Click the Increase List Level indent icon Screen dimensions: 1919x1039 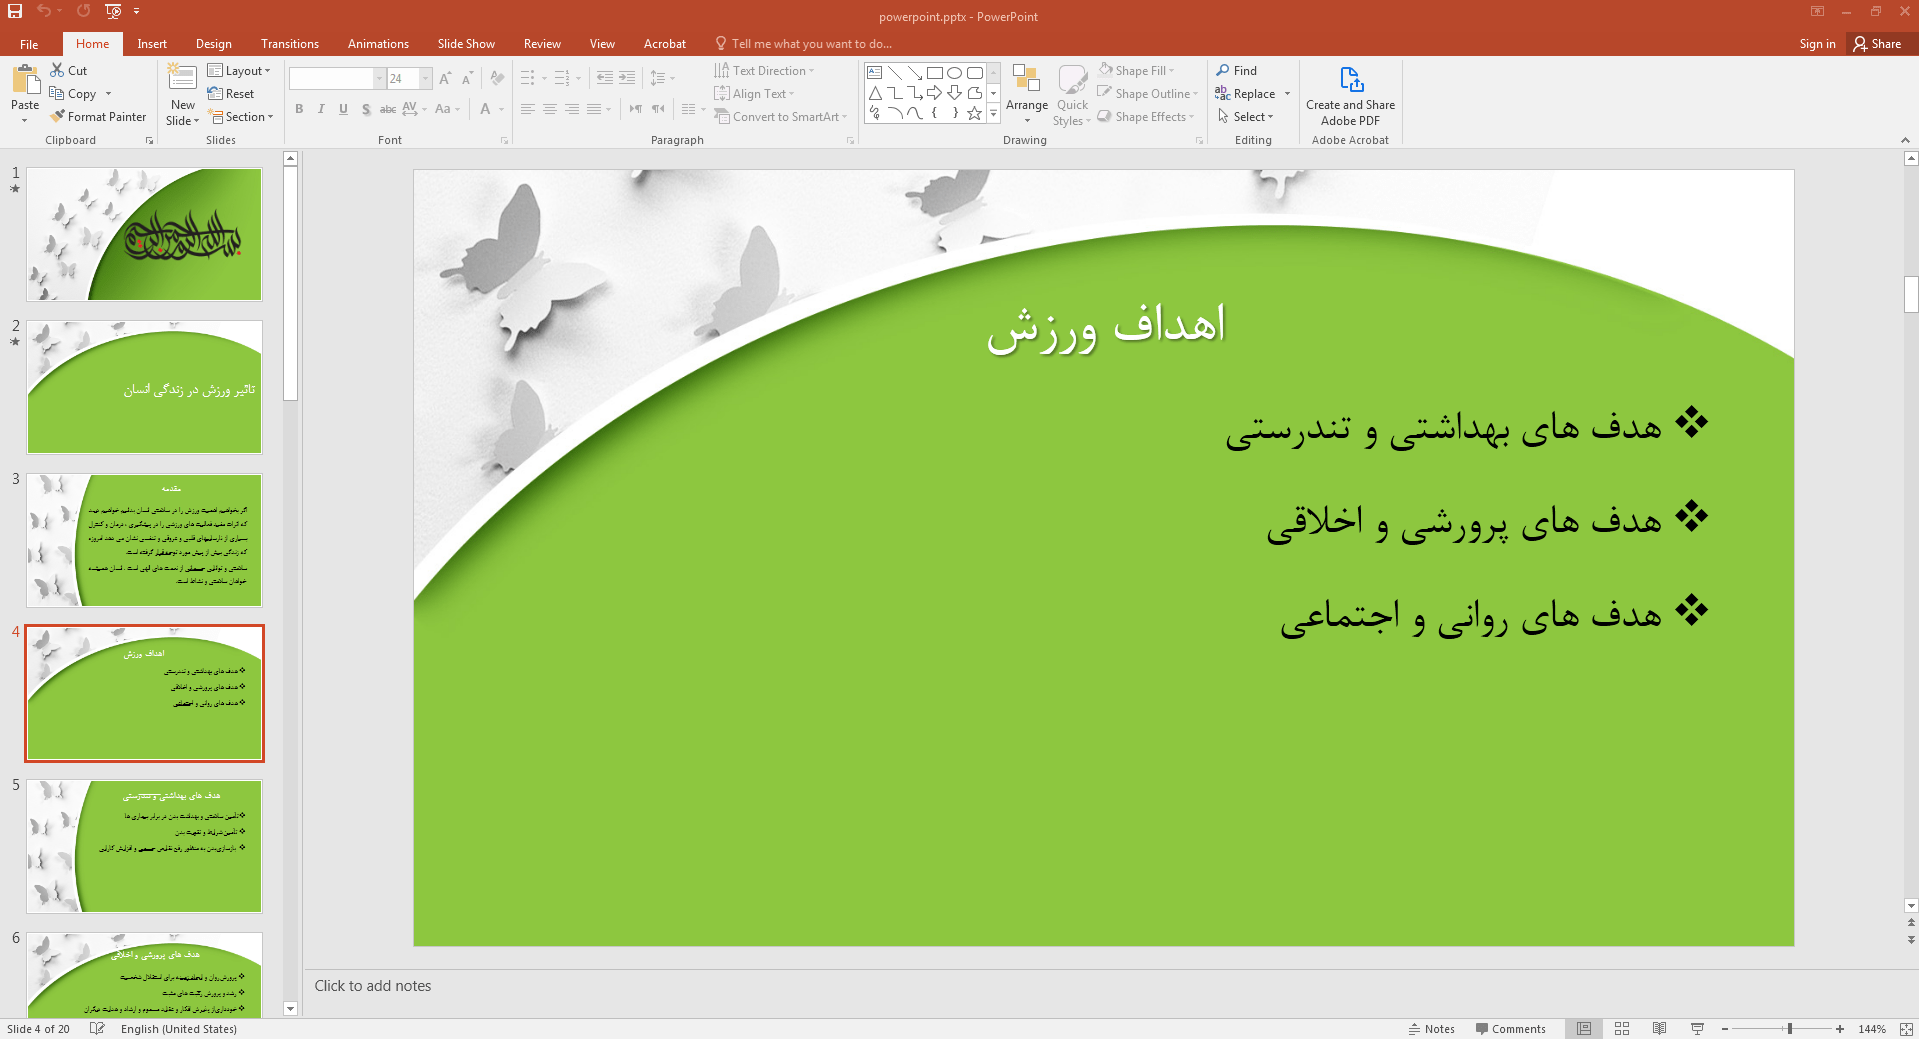pyautogui.click(x=627, y=78)
